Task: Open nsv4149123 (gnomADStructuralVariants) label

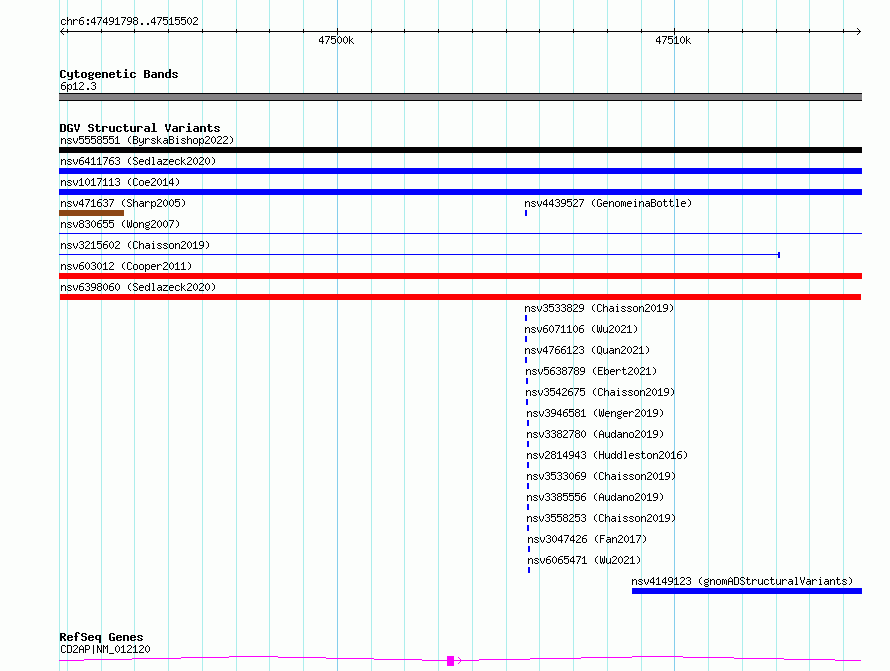Action: point(742,581)
